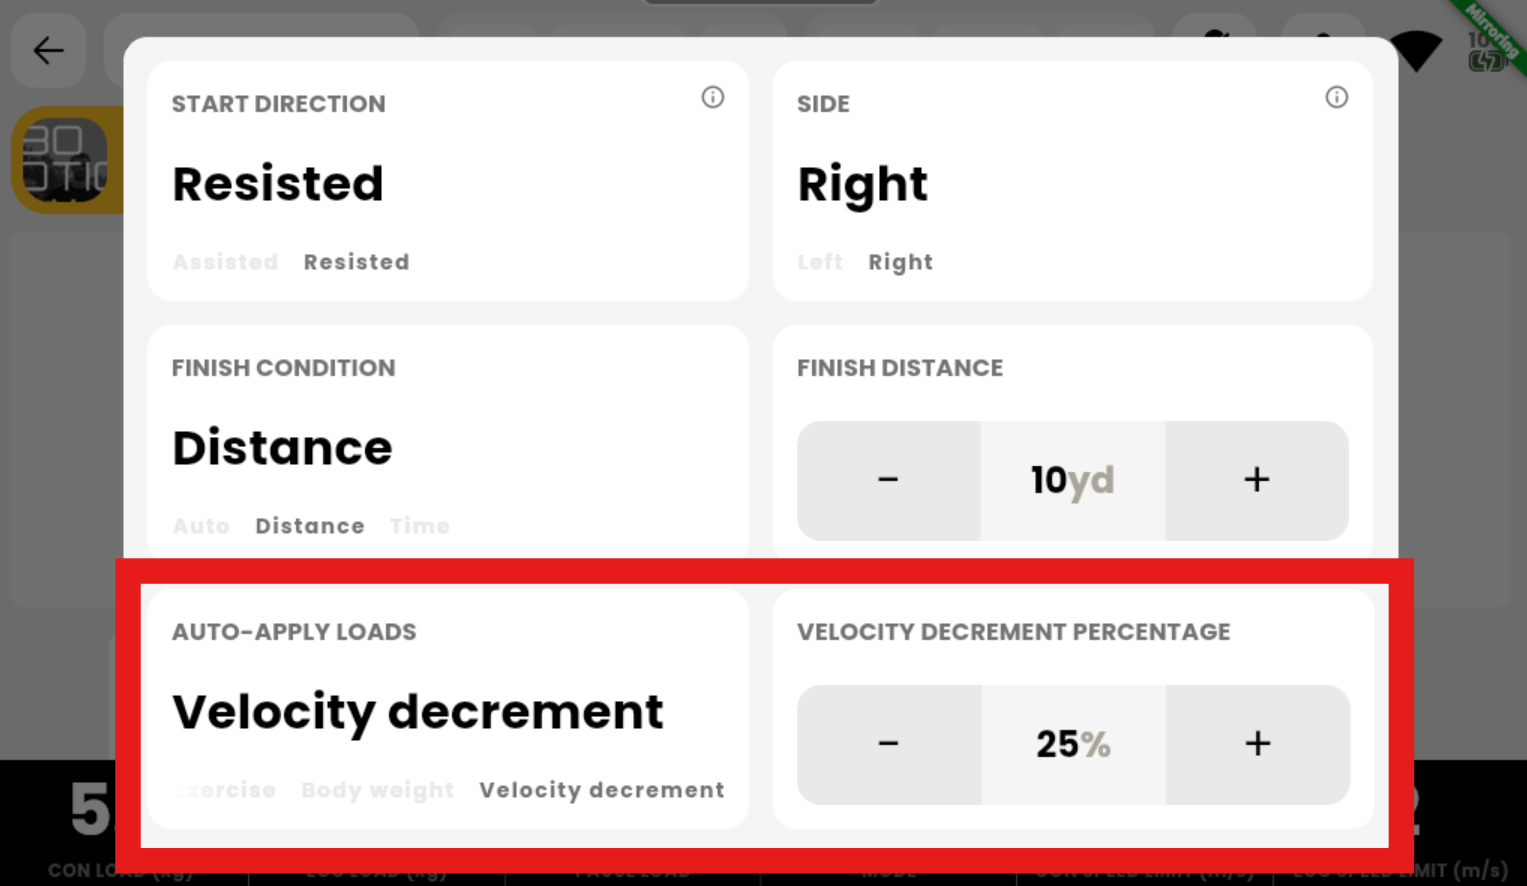Decrease finish distance with minus button
1527x886 pixels.
(888, 480)
